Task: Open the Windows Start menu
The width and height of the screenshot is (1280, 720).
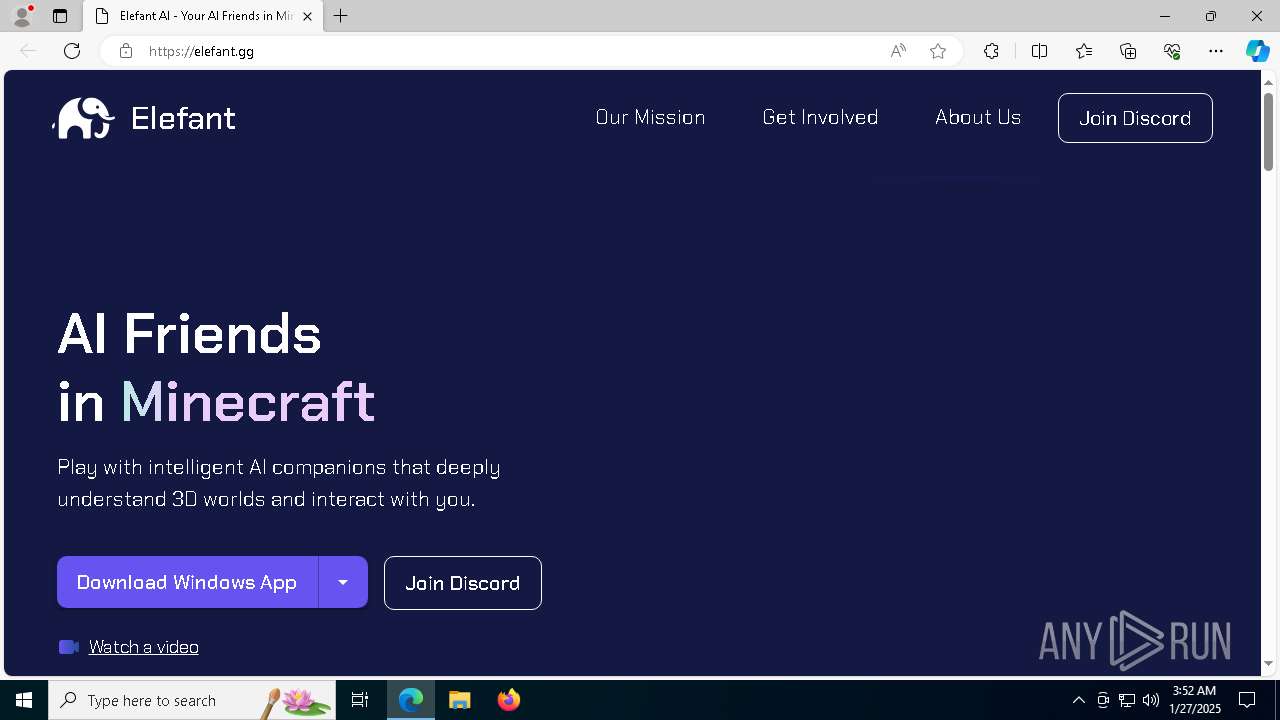Action: [24, 700]
